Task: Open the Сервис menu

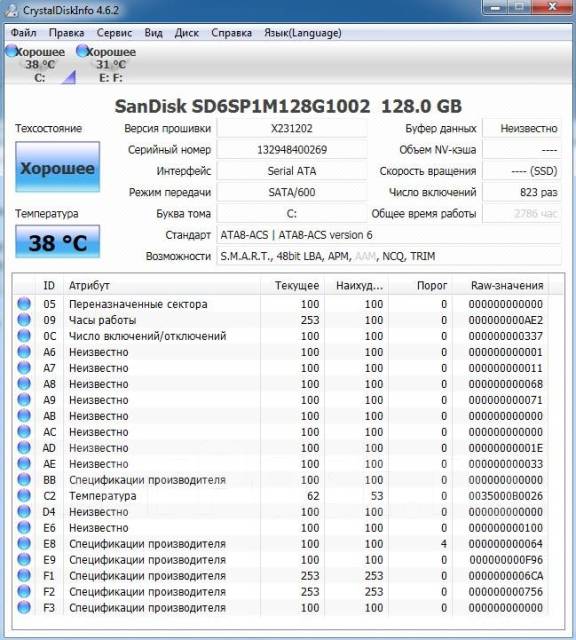Action: pos(114,33)
